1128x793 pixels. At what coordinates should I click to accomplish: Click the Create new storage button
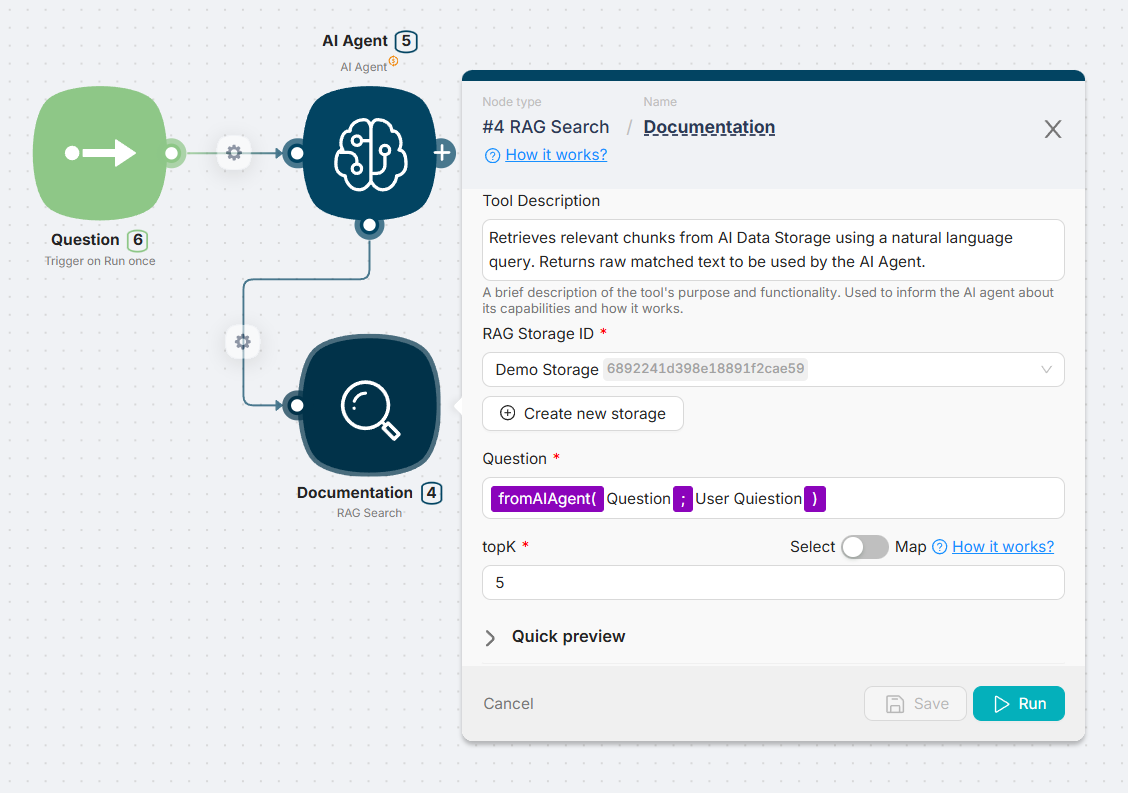pyautogui.click(x=582, y=414)
